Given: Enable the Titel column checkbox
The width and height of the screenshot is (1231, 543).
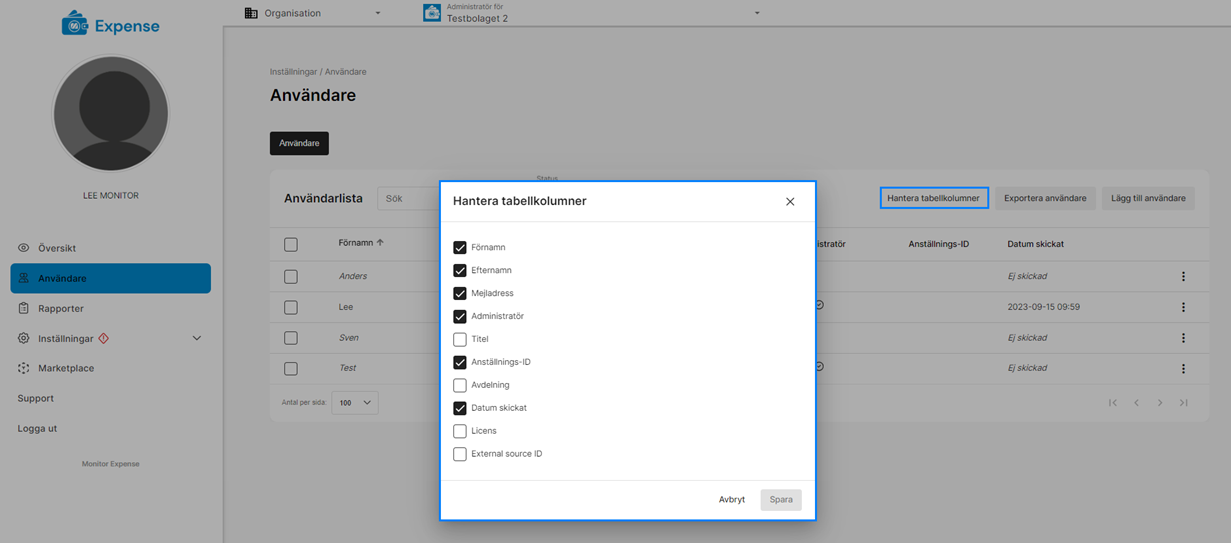Looking at the screenshot, I should pos(460,339).
